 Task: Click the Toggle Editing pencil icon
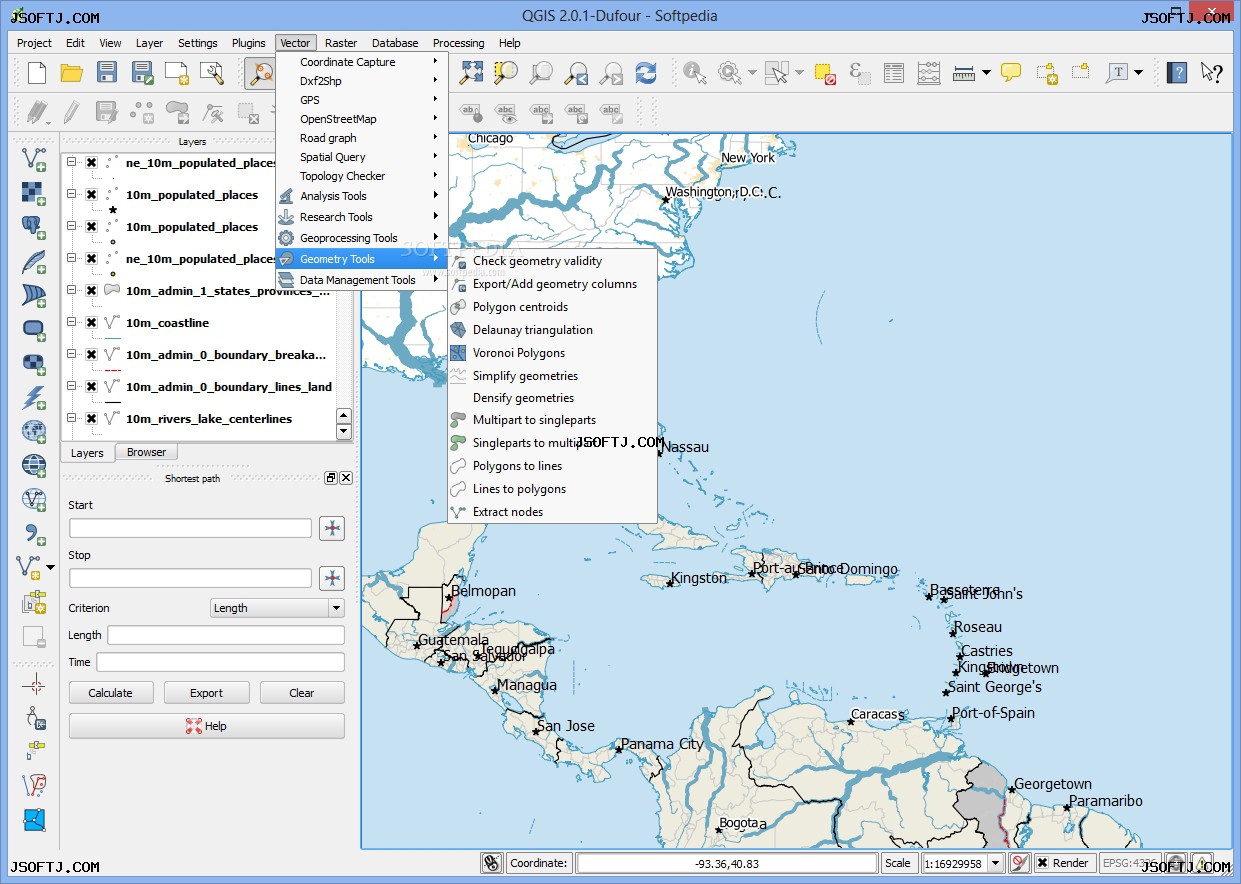click(72, 111)
